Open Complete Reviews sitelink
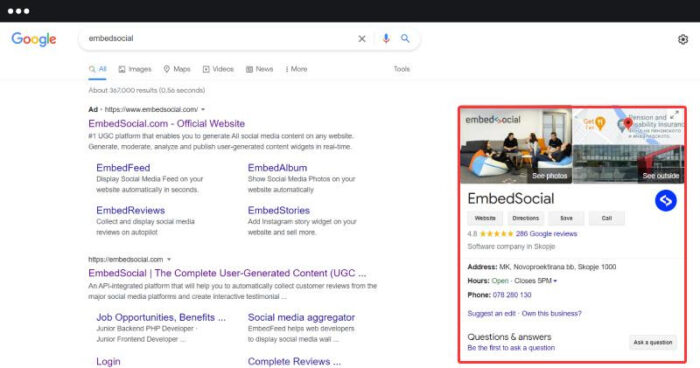This screenshot has height=368, width=700. pos(294,361)
